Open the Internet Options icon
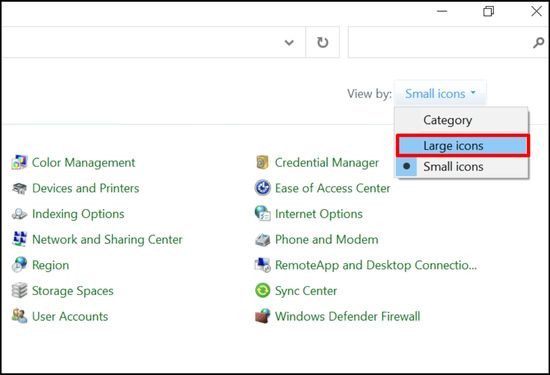The image size is (550, 375). click(x=262, y=214)
